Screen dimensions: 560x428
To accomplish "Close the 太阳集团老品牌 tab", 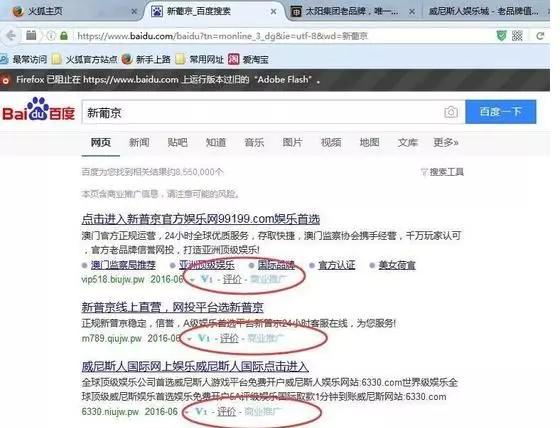I will [412, 11].
